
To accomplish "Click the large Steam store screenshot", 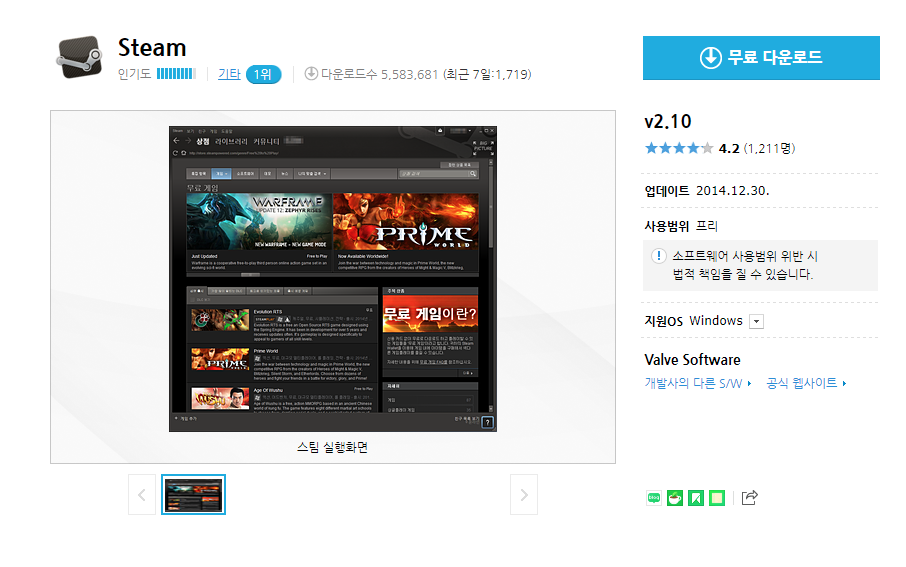I will 333,279.
